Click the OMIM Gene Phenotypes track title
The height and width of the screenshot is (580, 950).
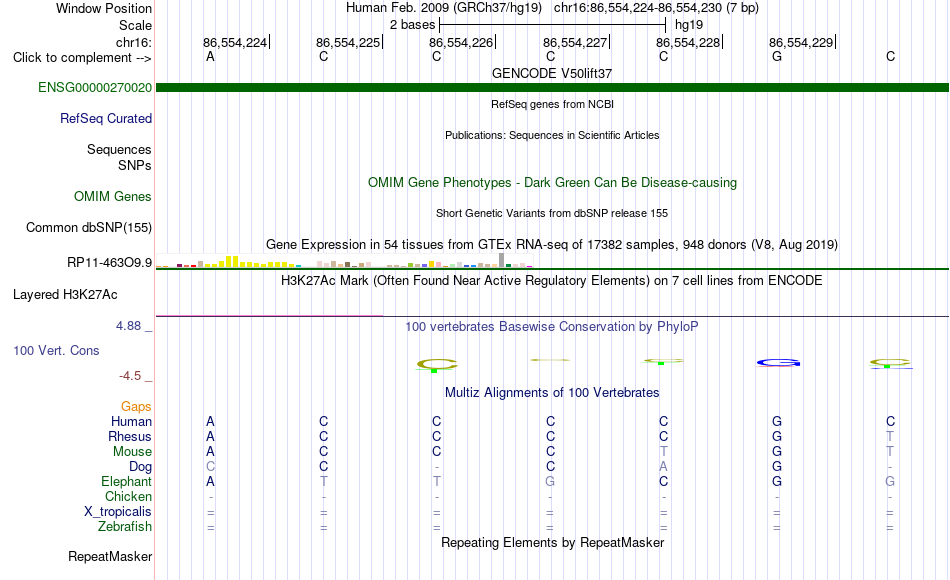click(552, 182)
